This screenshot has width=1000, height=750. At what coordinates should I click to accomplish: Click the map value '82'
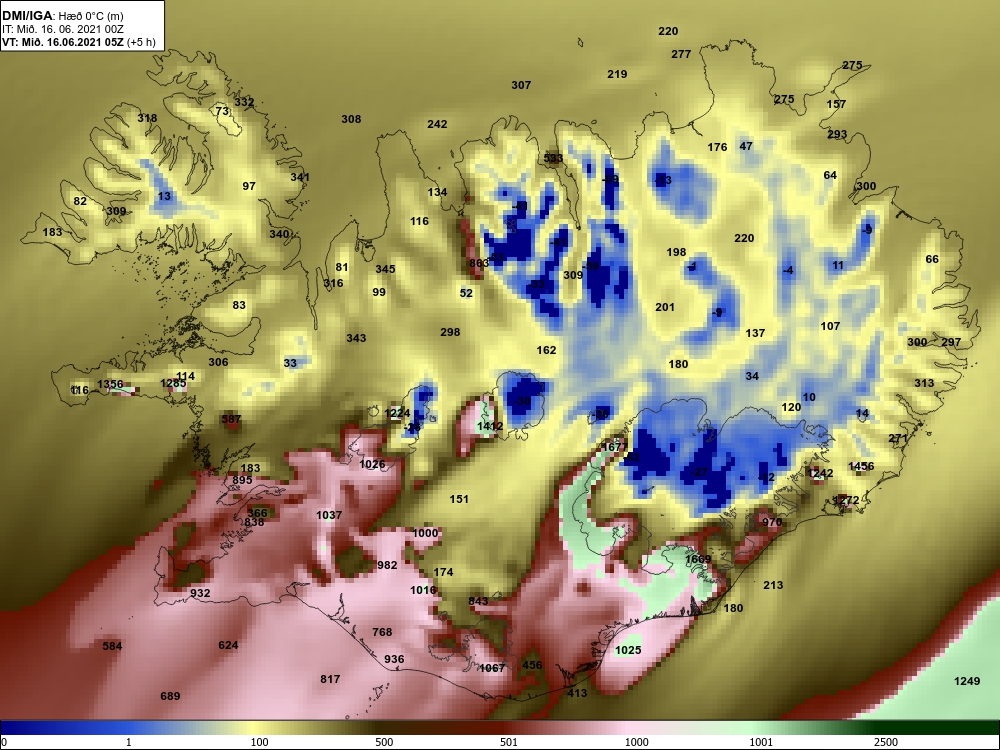(80, 202)
